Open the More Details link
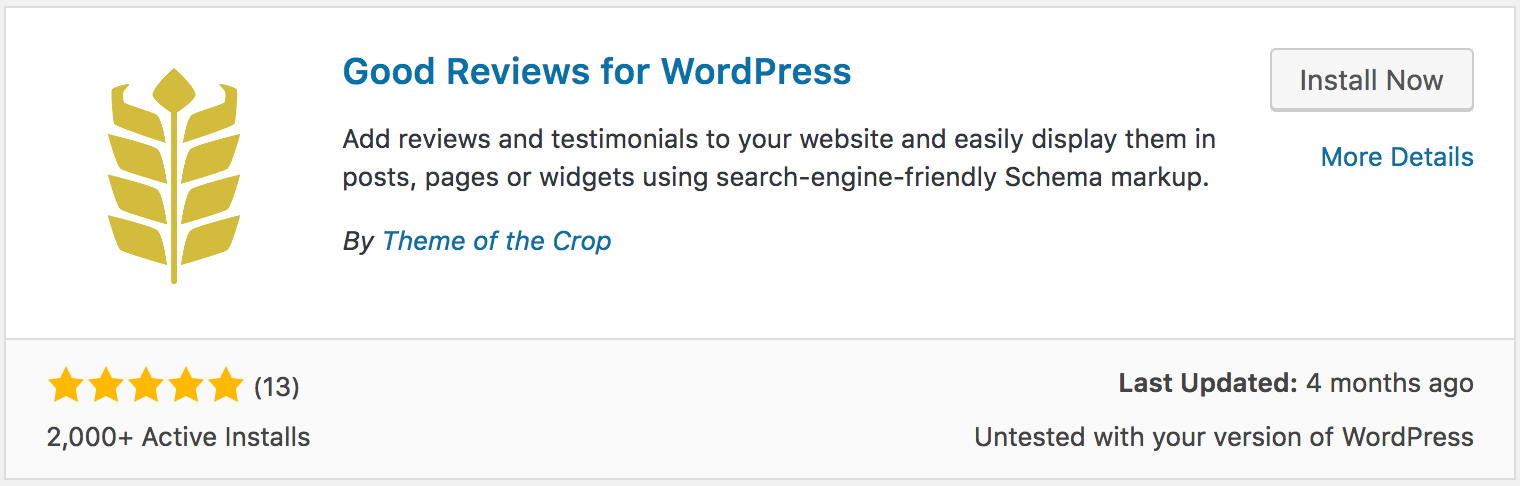 1397,157
